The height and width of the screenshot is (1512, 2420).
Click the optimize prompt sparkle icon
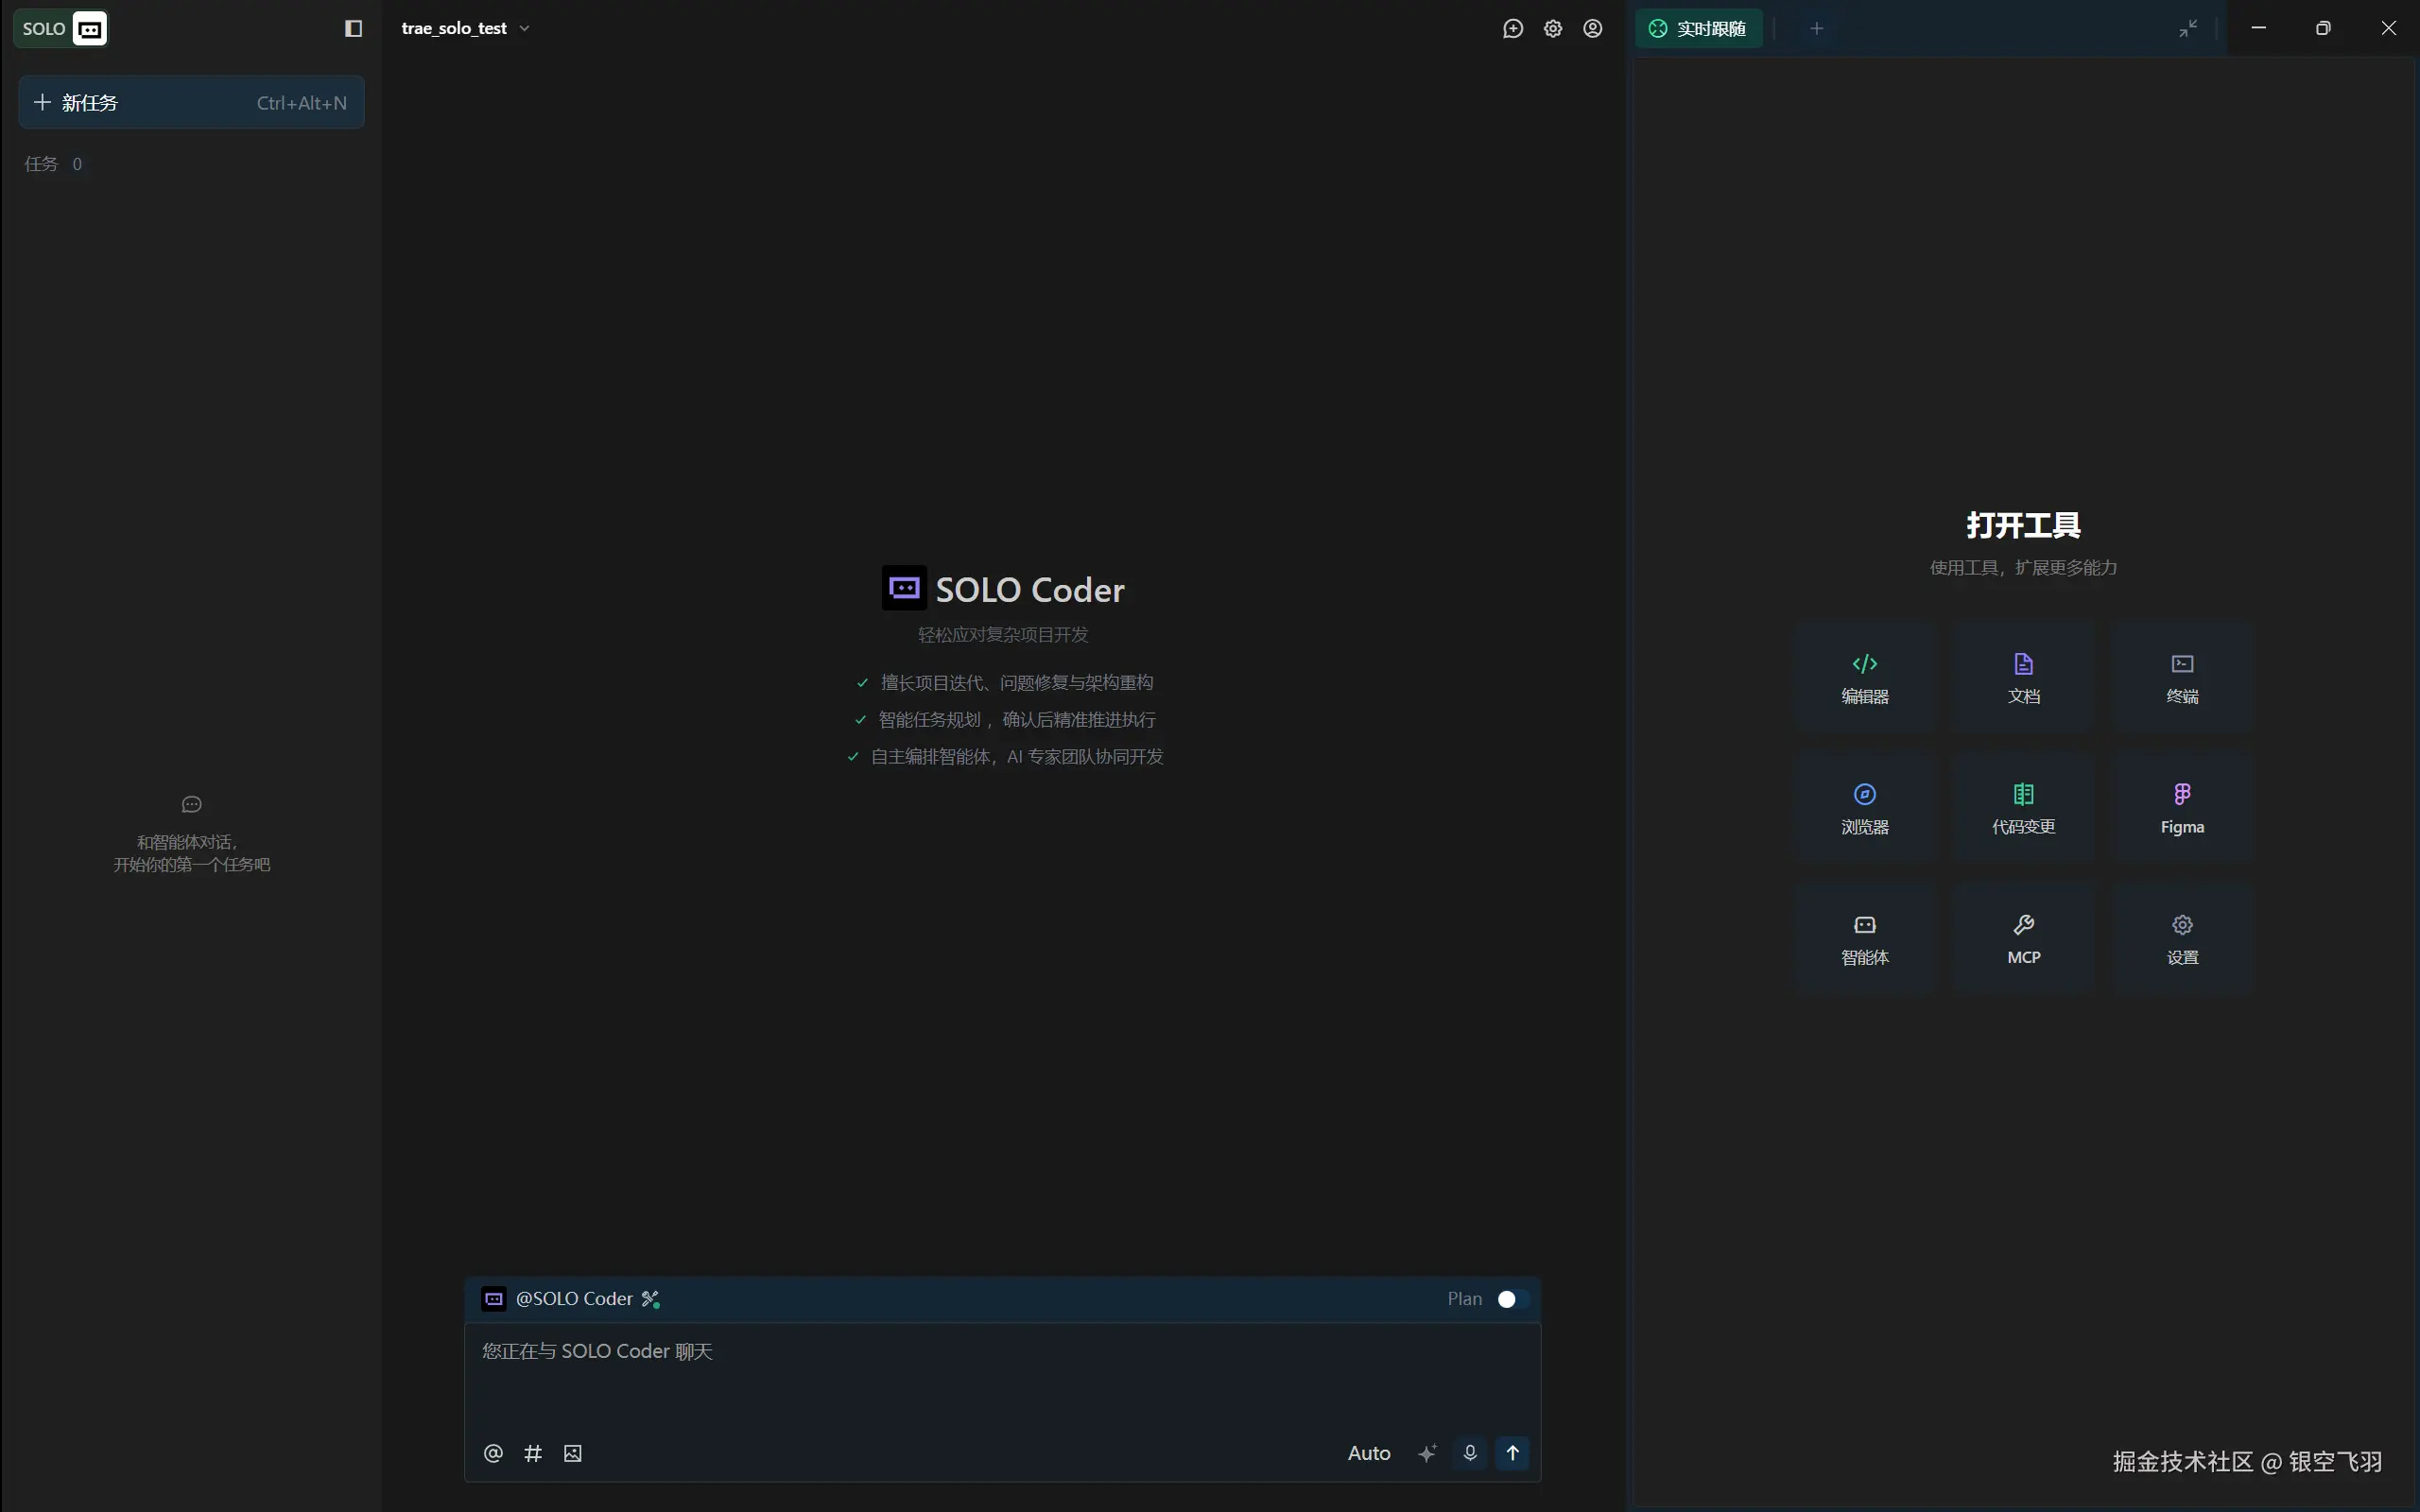point(1427,1453)
